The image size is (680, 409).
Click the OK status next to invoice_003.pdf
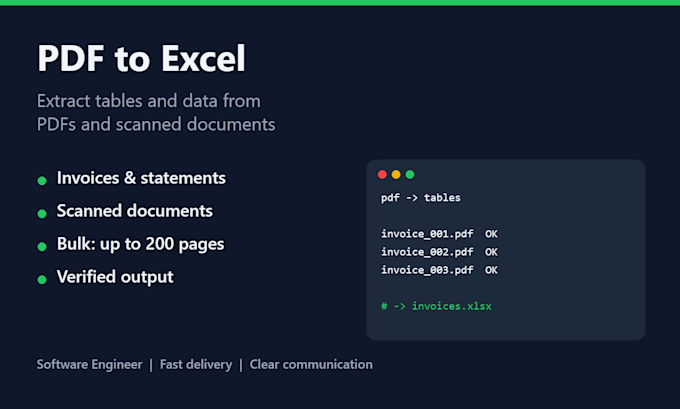pyautogui.click(x=491, y=270)
